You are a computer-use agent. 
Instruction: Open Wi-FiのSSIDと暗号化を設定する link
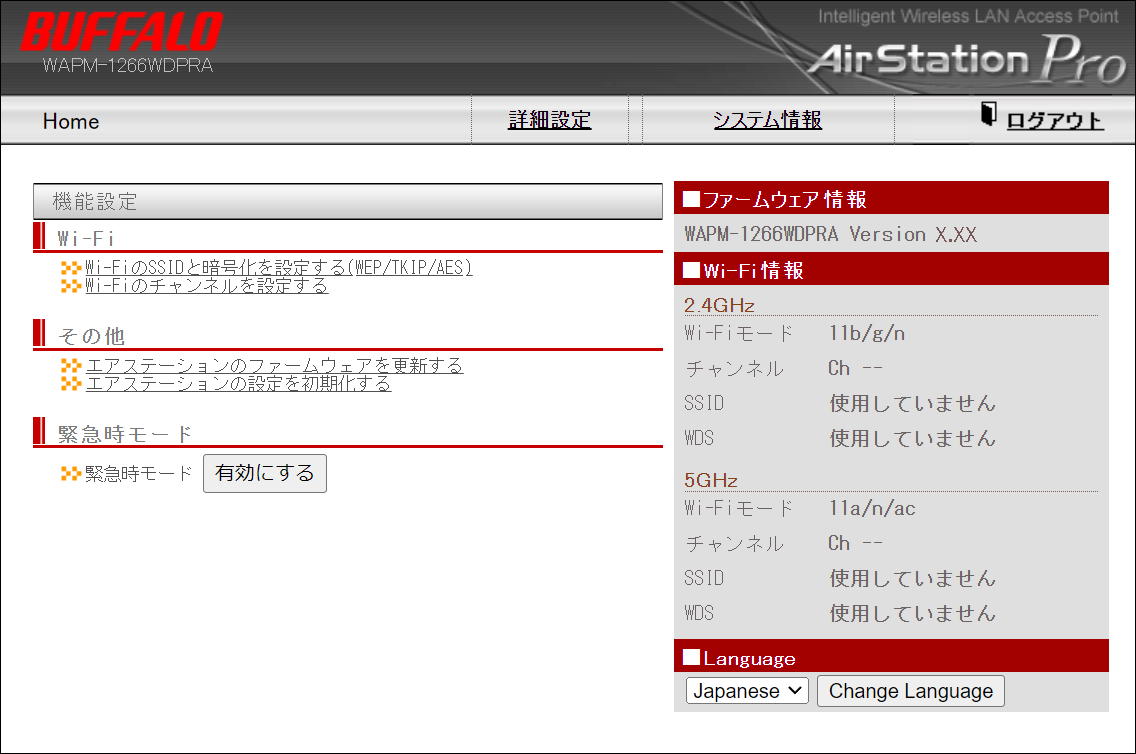click(279, 268)
